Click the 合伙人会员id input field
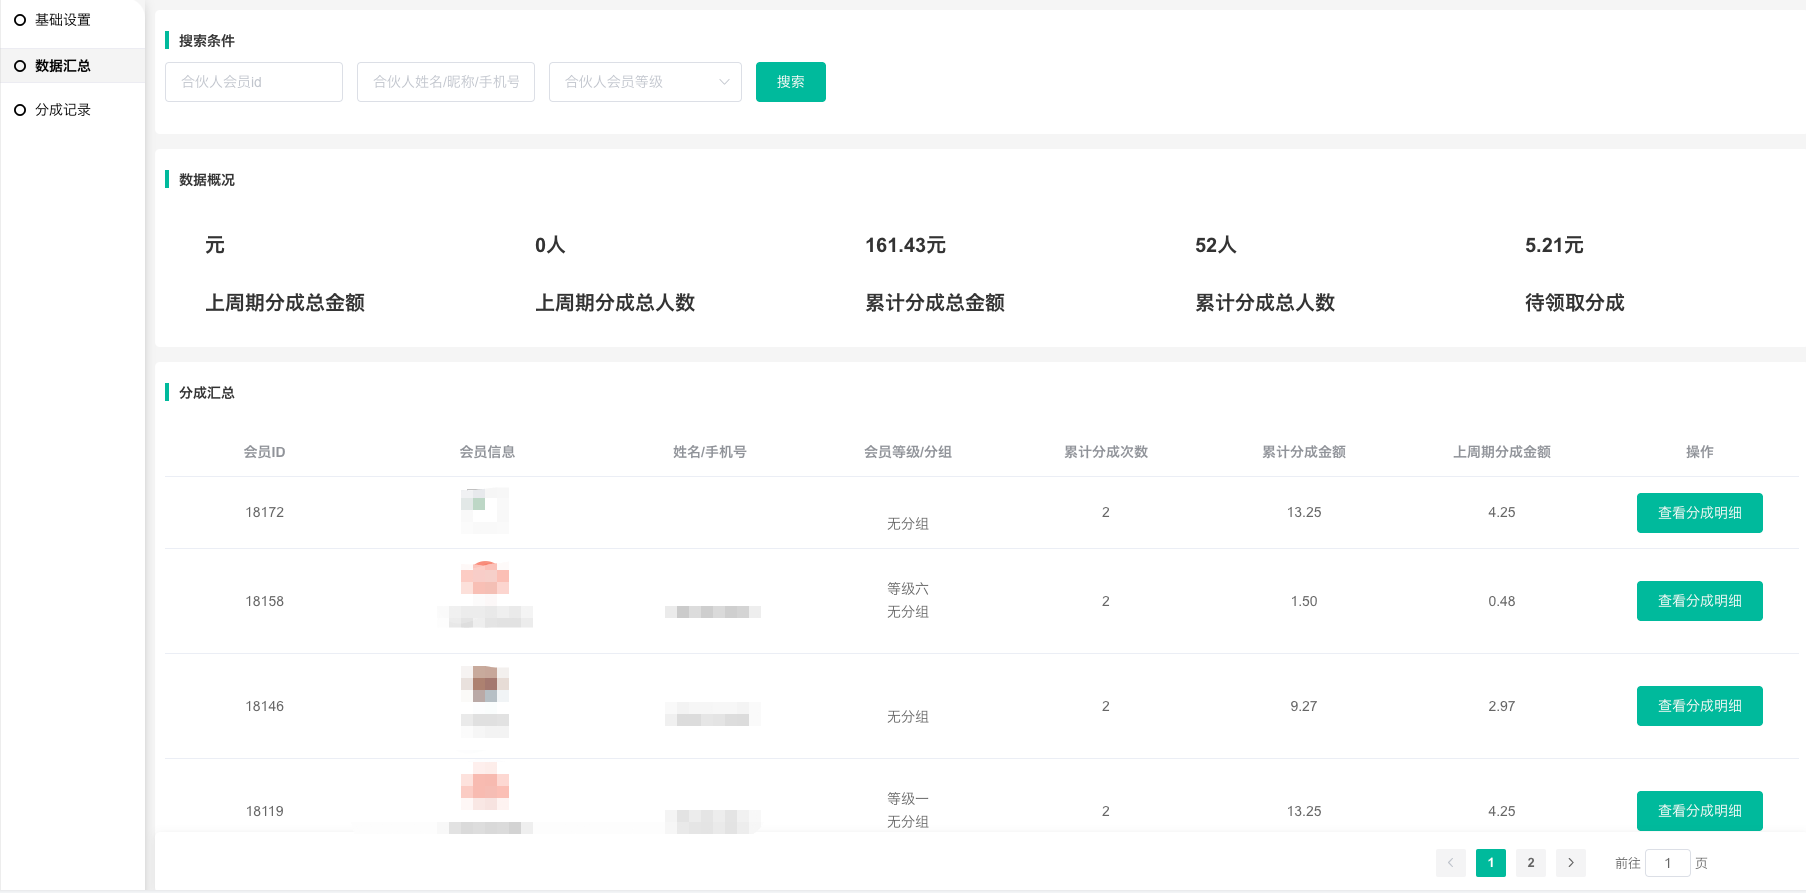Viewport: 1806px width, 893px height. pos(253,82)
